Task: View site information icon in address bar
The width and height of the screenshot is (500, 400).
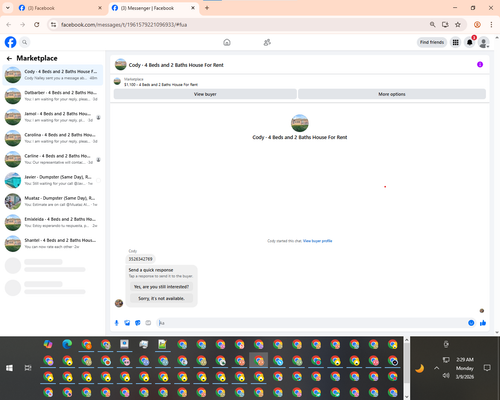Action: click(53, 24)
